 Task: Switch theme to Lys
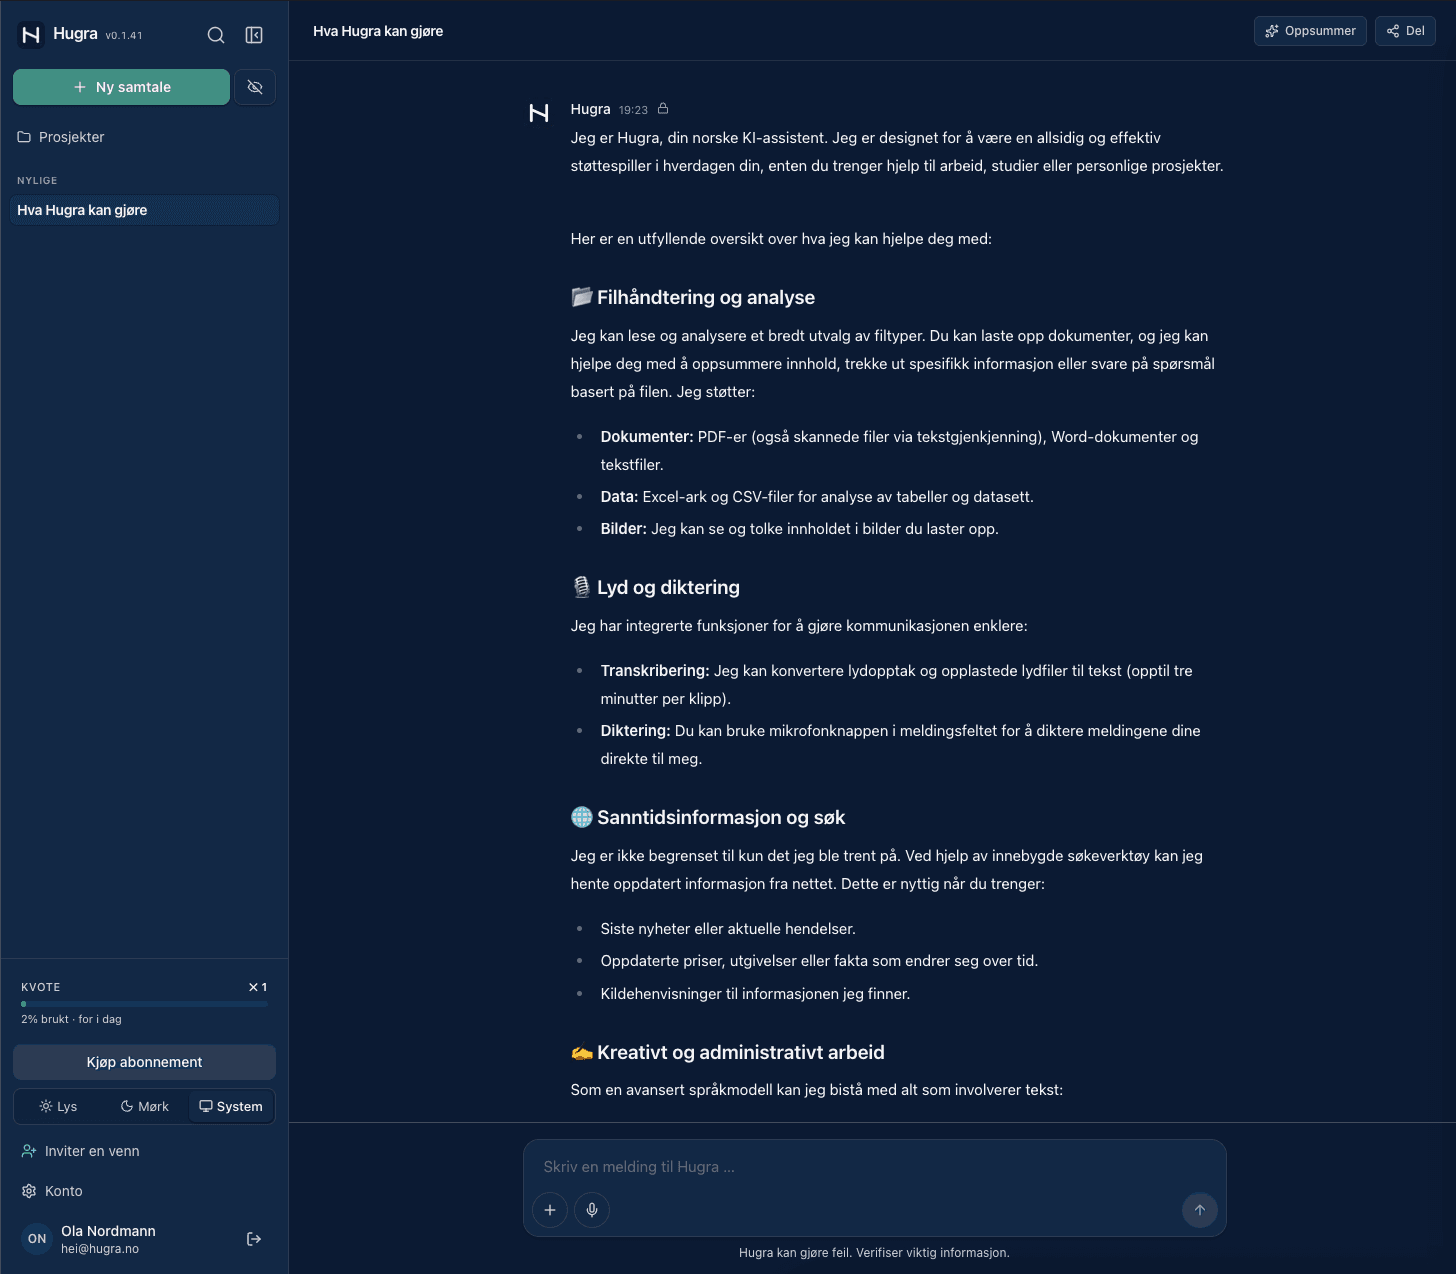(x=58, y=1106)
